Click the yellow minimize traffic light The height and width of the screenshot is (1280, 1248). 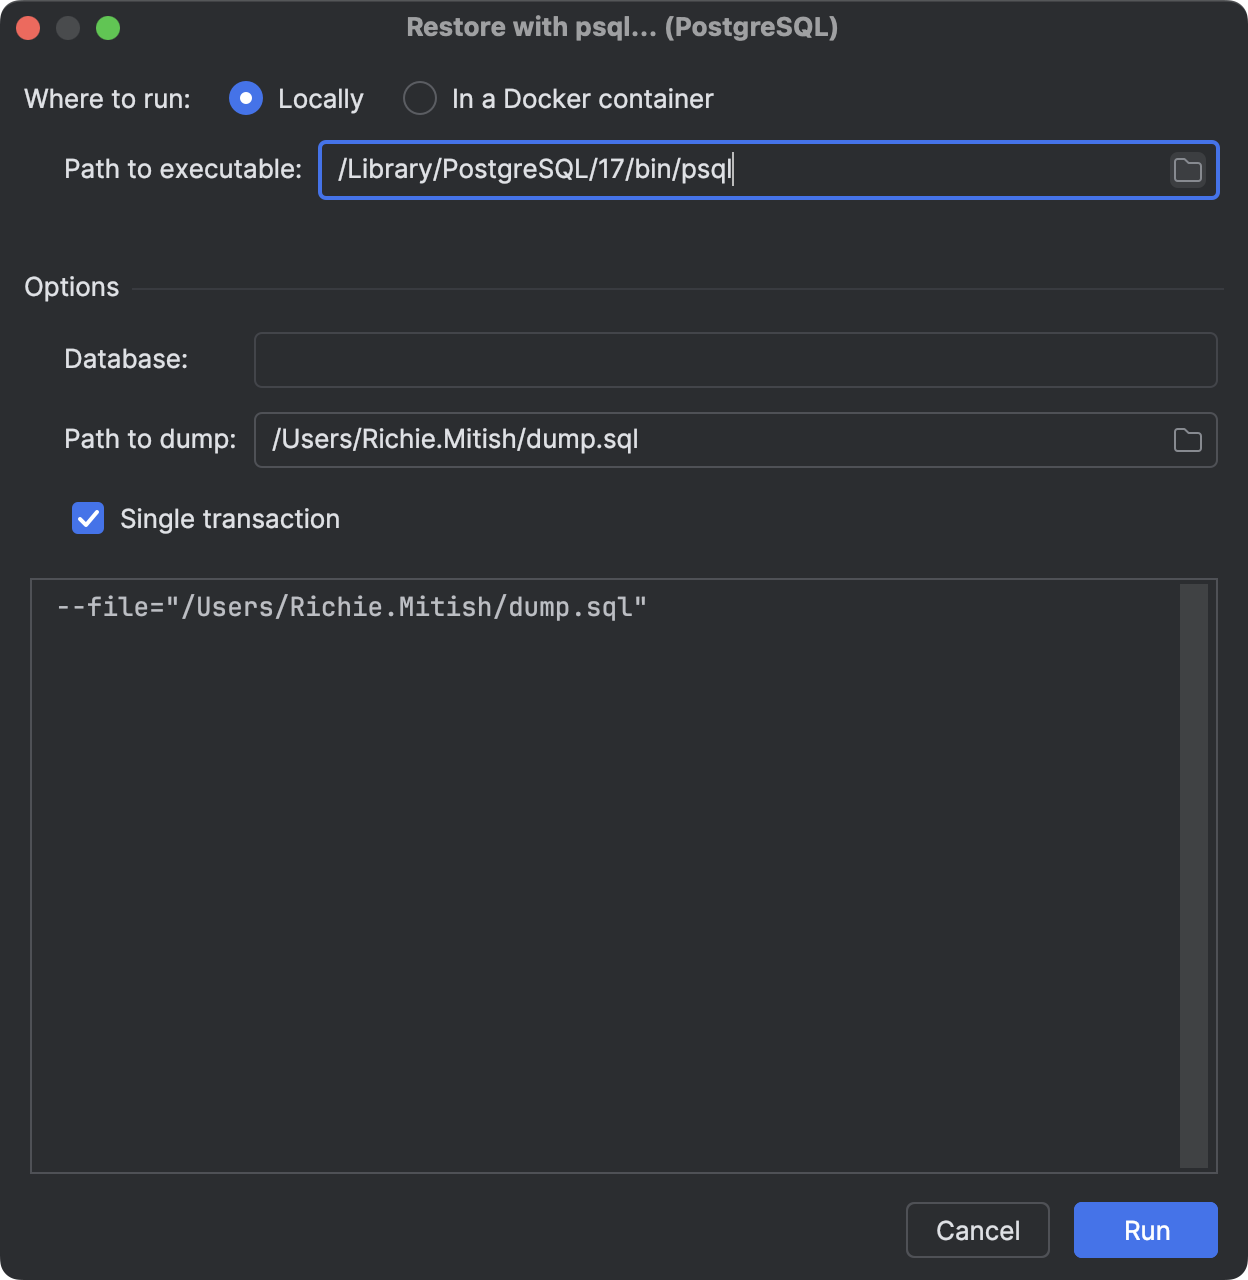click(69, 27)
